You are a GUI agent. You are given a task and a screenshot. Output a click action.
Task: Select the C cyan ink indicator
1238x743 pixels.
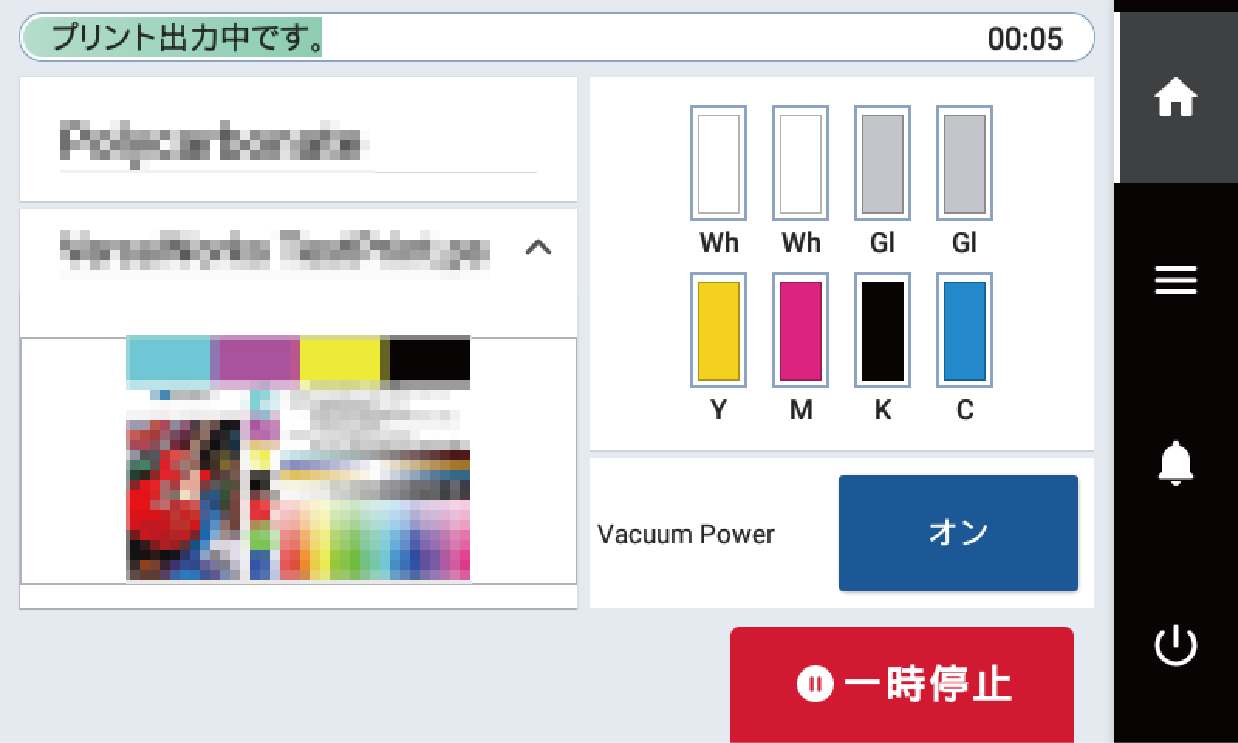tap(963, 330)
